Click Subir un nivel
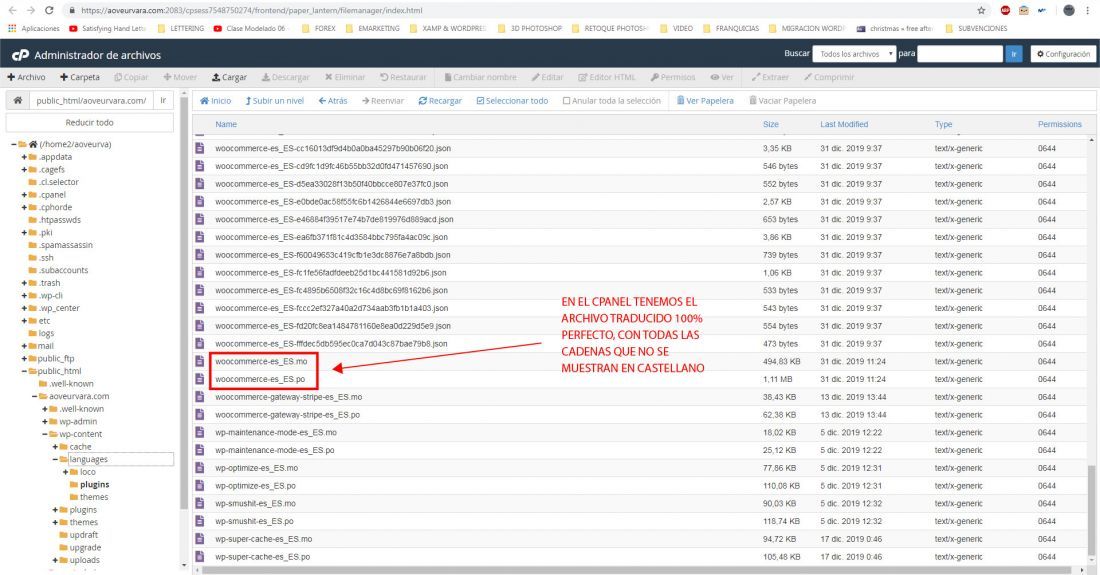Image resolution: width=1100 pixels, height=575 pixels. pos(274,101)
